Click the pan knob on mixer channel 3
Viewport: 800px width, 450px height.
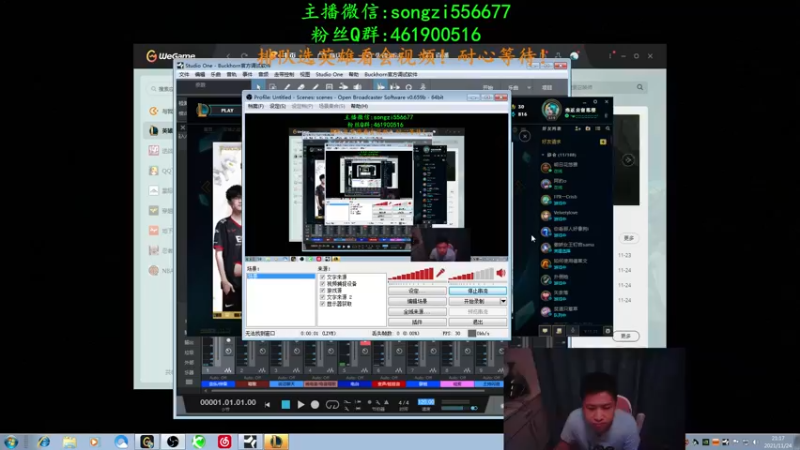(x=296, y=351)
